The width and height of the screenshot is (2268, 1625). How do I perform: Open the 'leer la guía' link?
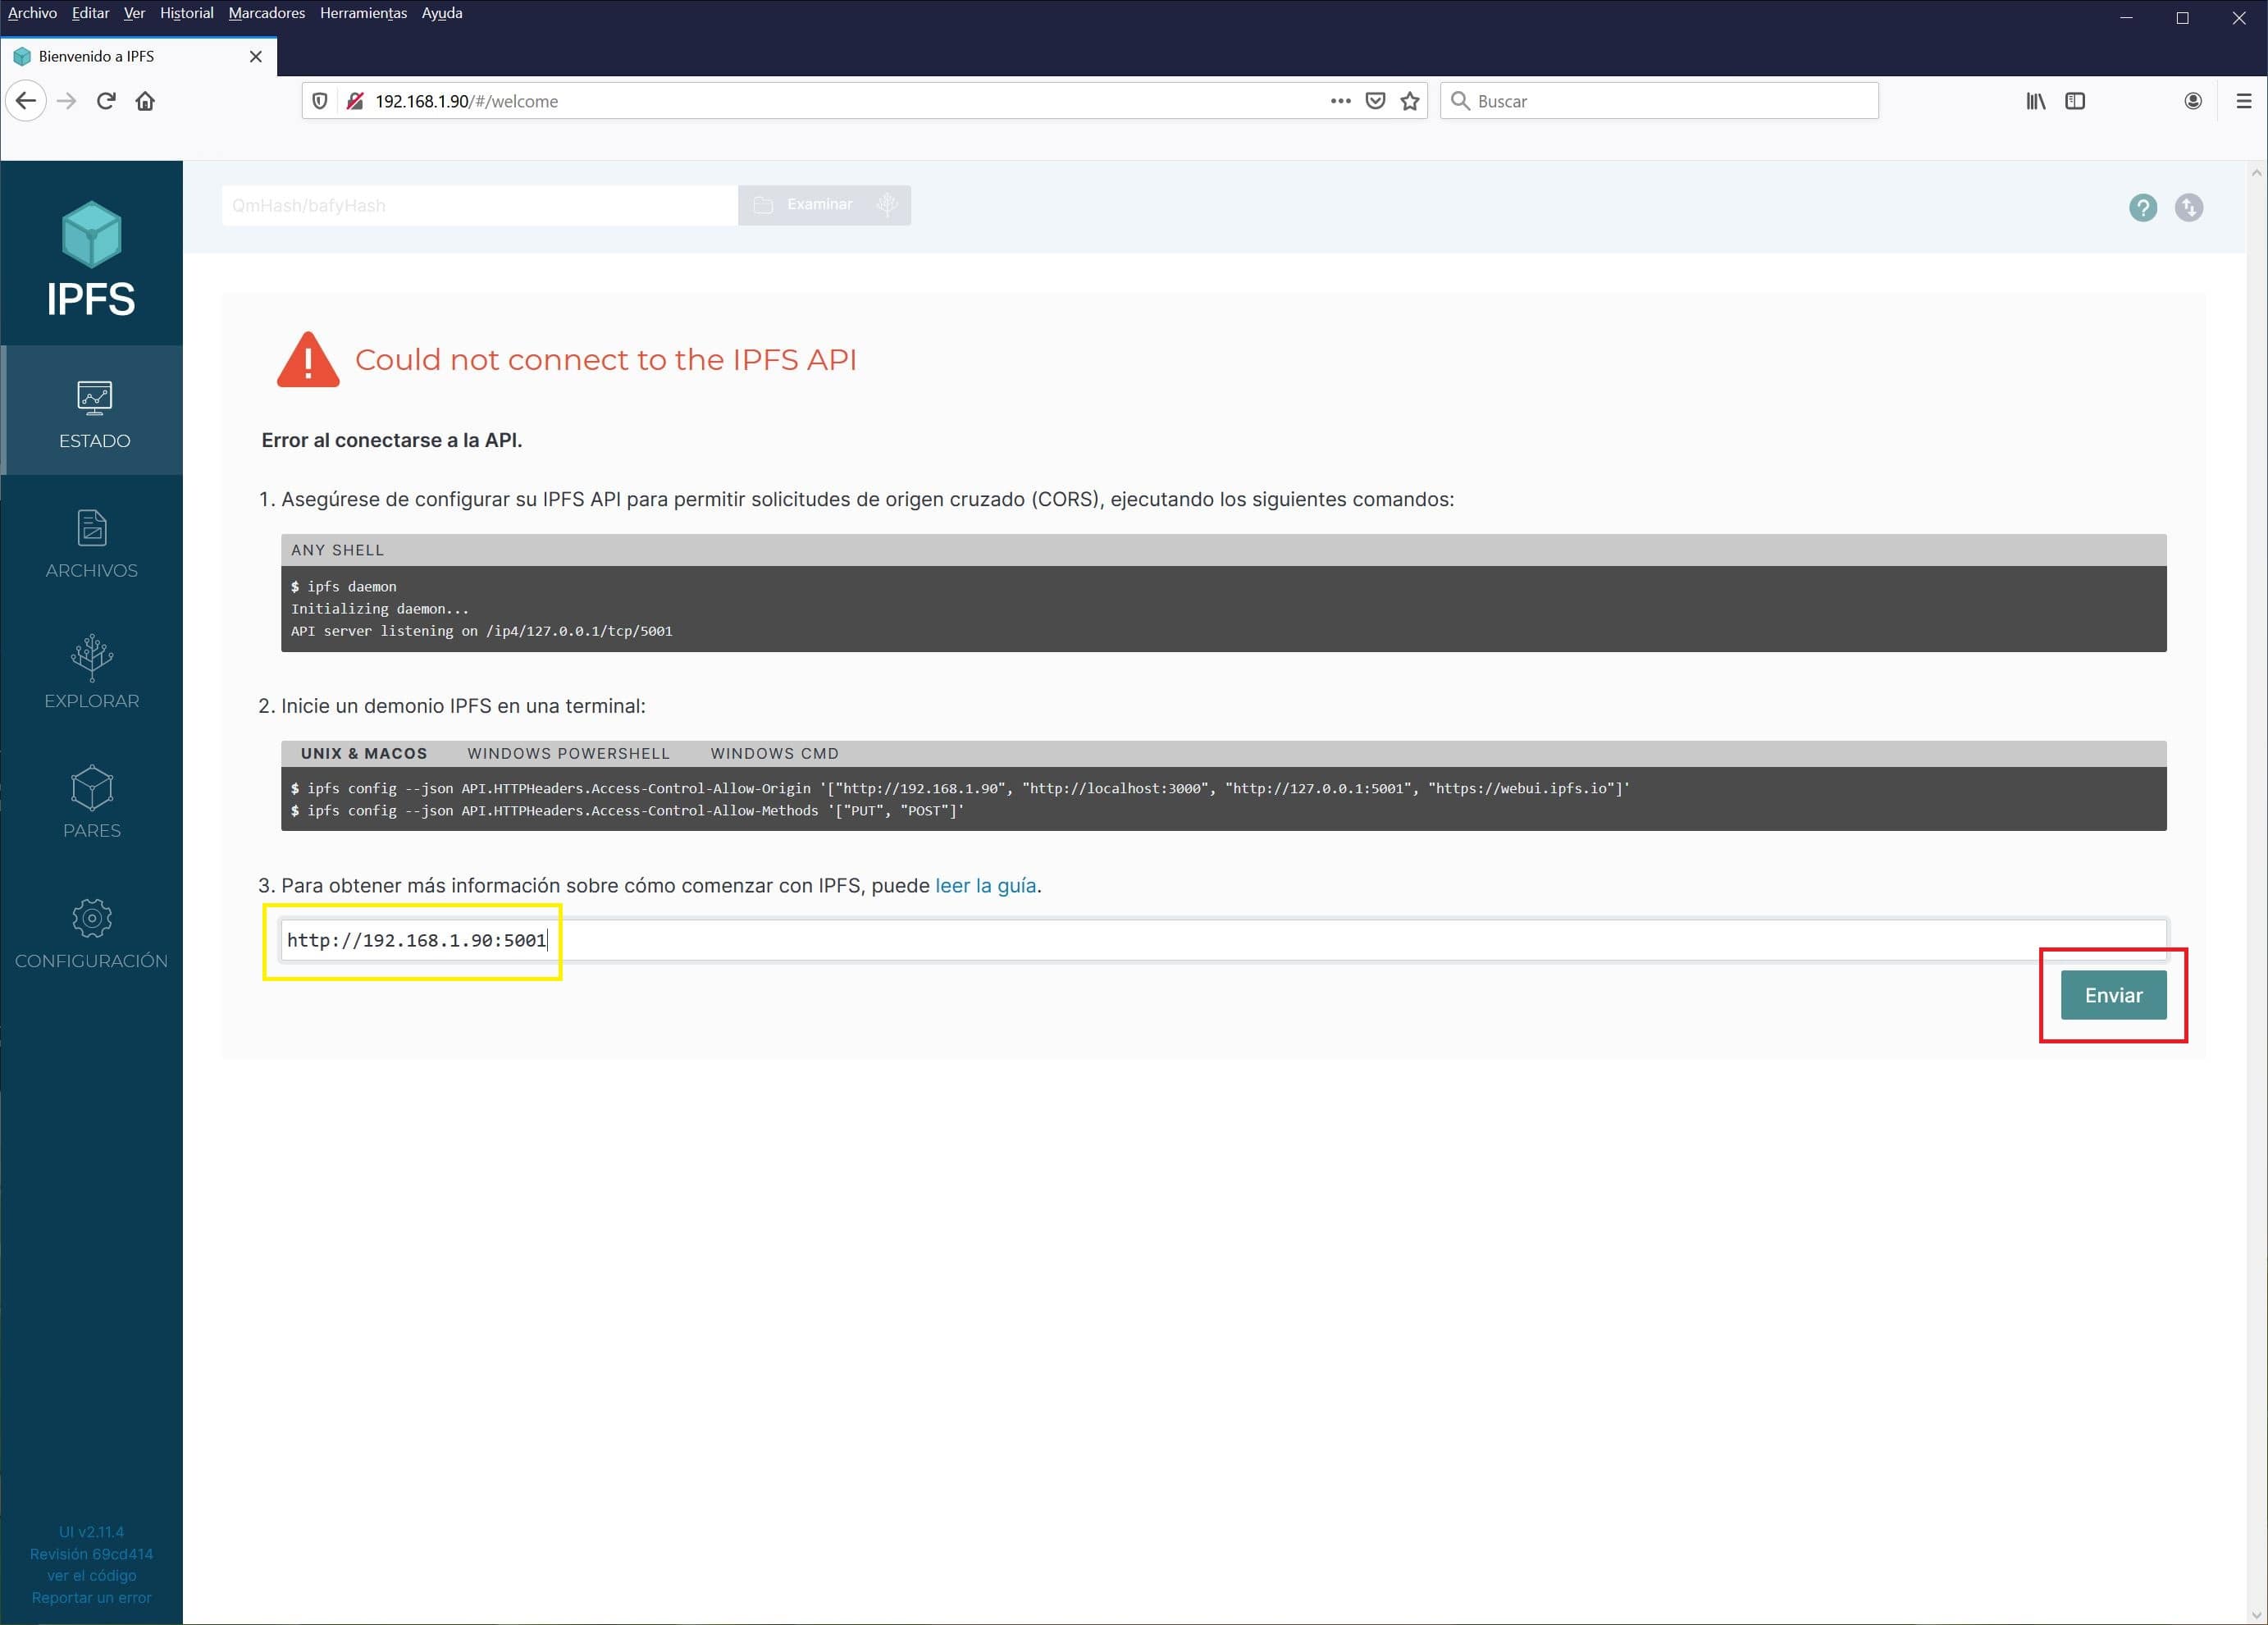click(x=985, y=885)
